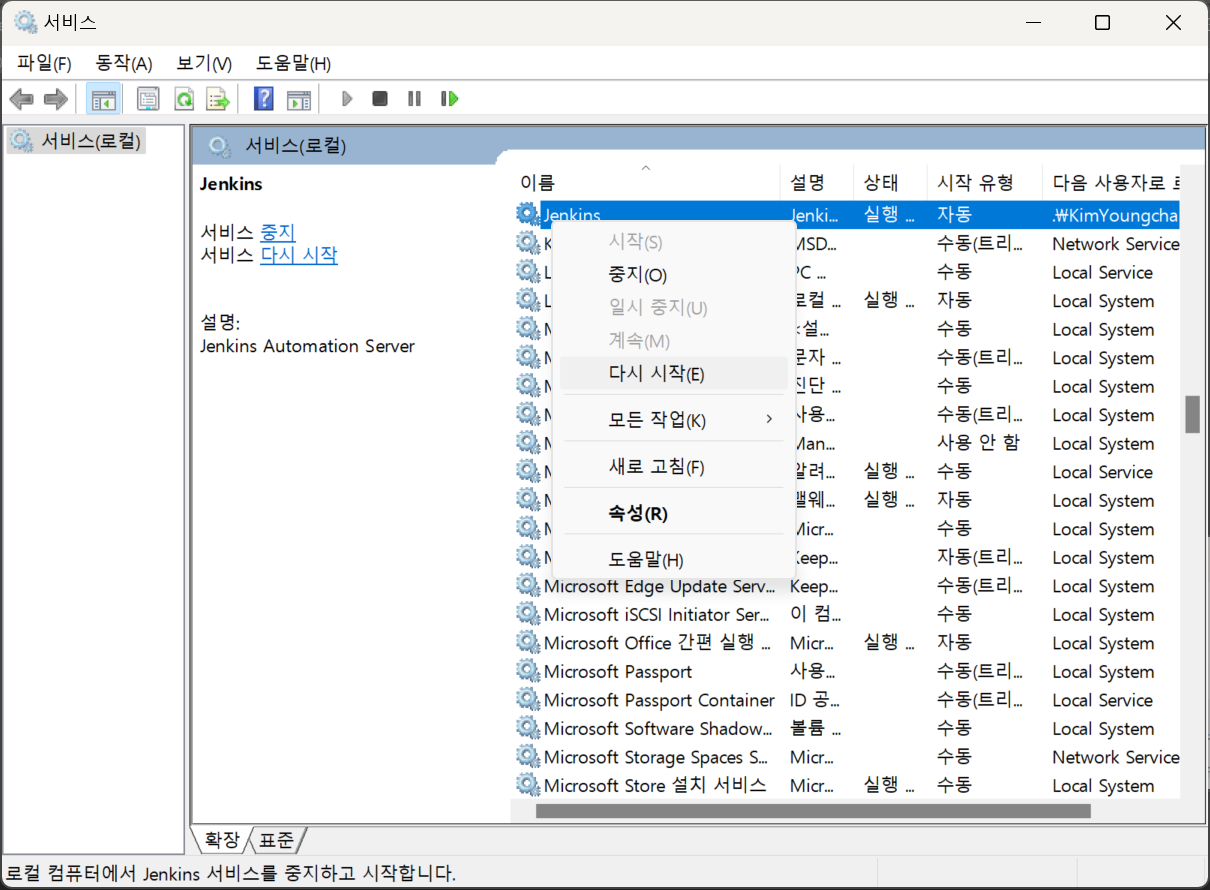Sort by the 시작 유형 column header
The height and width of the screenshot is (890, 1210).
click(x=983, y=183)
